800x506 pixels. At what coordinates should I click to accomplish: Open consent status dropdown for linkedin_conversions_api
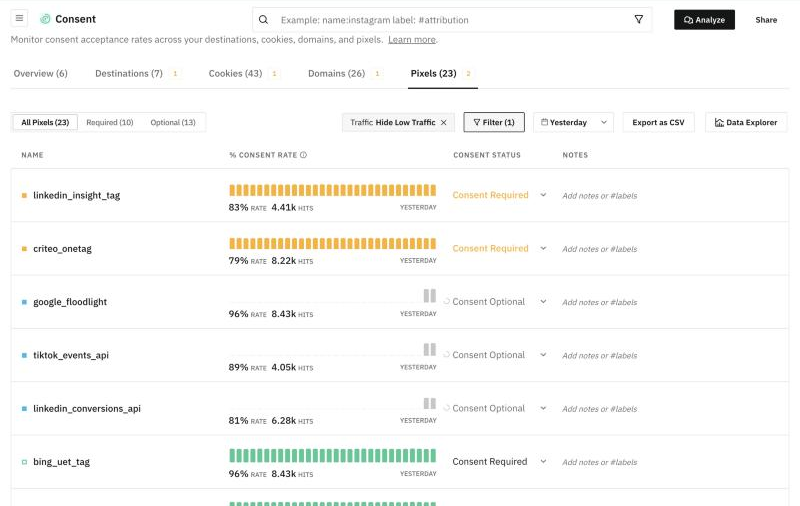point(543,408)
